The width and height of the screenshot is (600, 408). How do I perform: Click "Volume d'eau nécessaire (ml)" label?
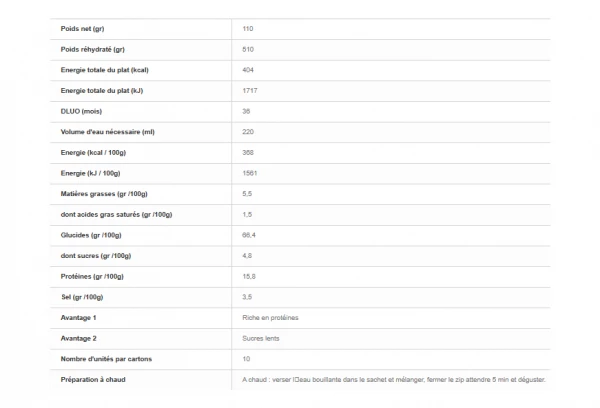coord(108,131)
